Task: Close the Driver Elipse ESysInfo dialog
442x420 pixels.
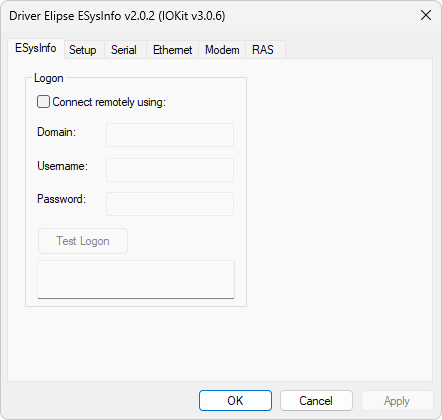Action: coord(426,15)
